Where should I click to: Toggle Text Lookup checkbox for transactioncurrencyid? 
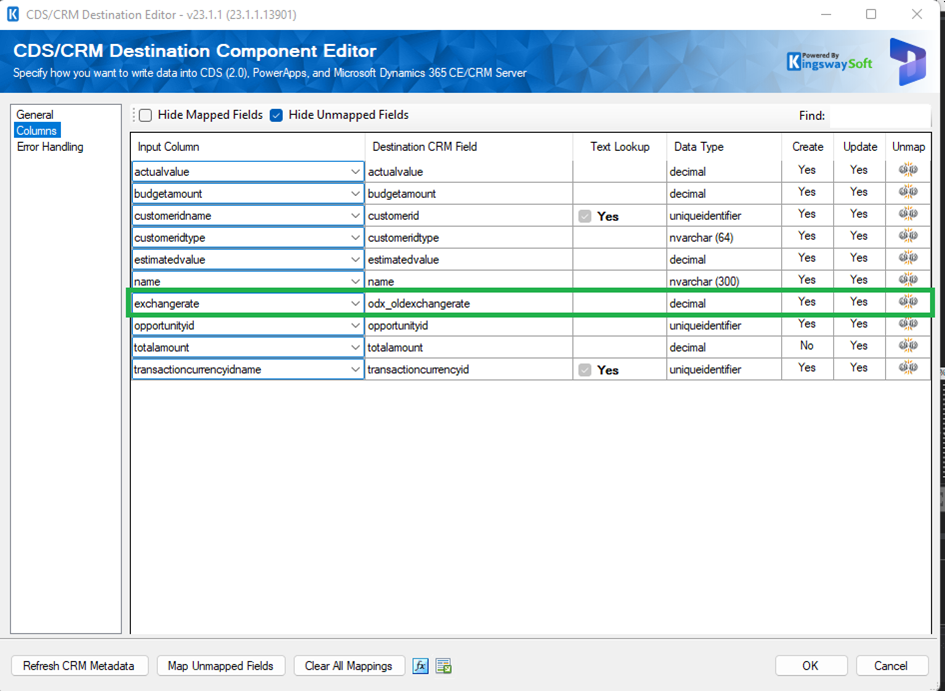(585, 370)
